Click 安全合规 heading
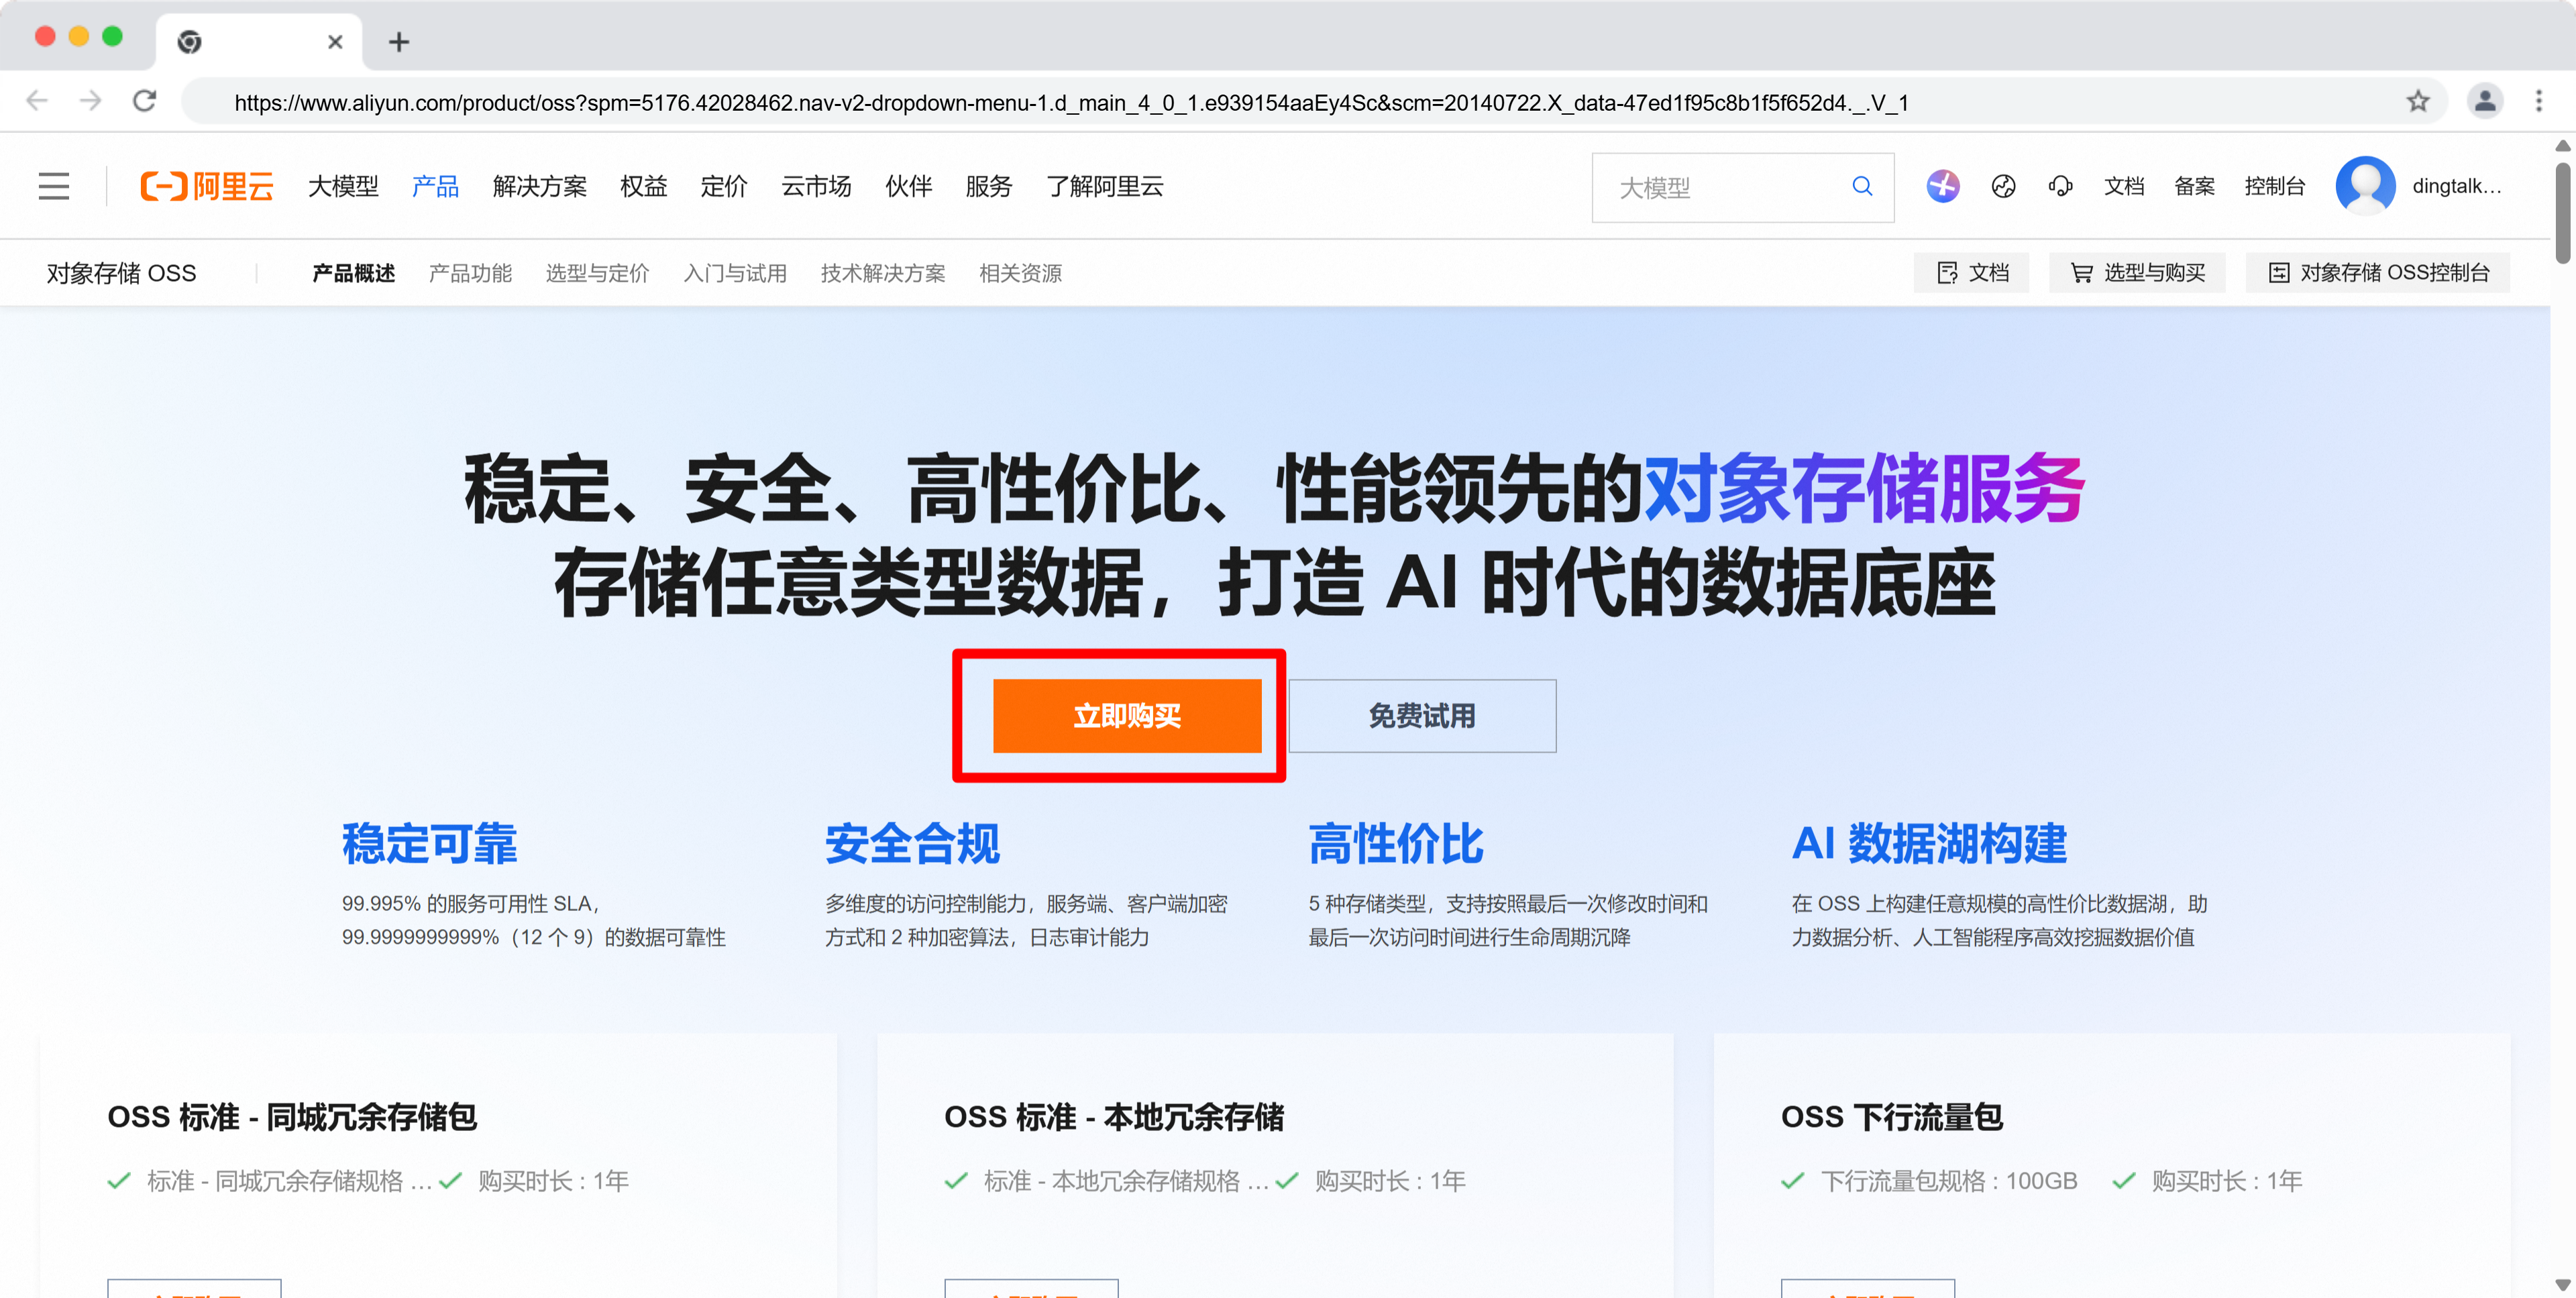This screenshot has width=2576, height=1298. coord(912,843)
